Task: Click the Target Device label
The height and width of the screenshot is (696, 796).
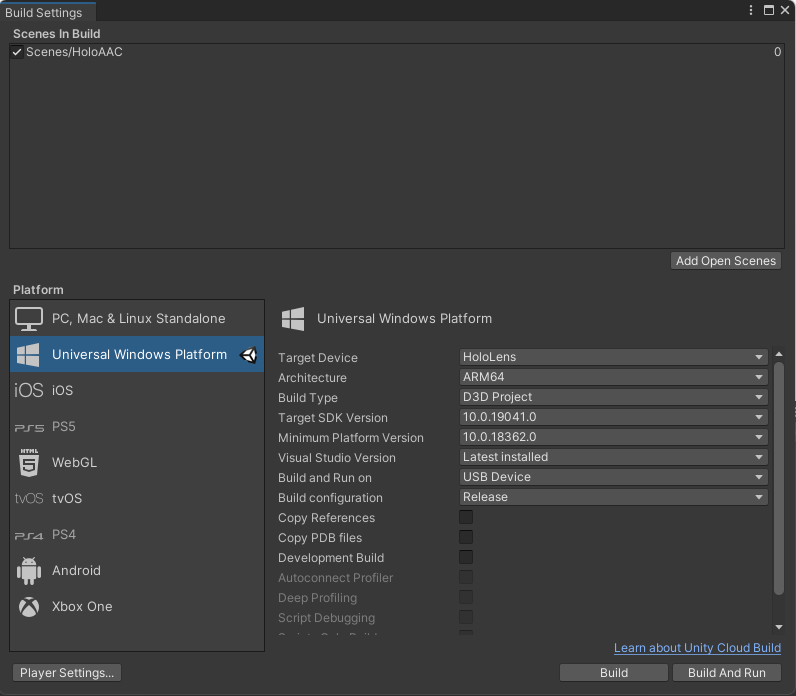Action: point(318,358)
